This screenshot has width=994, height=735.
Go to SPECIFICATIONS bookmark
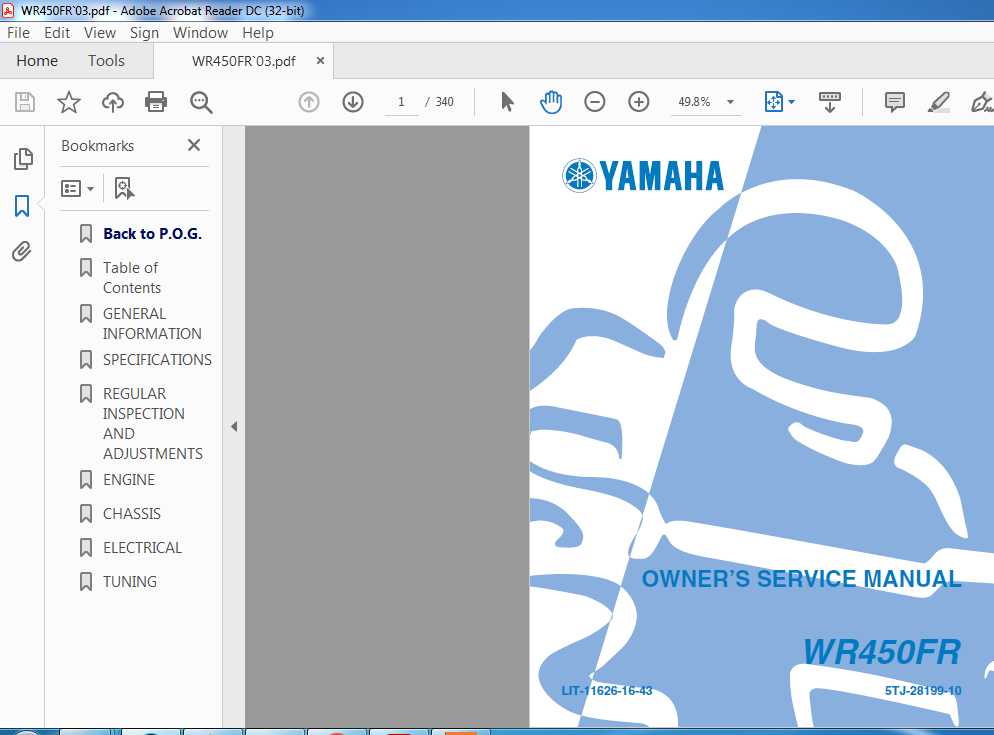click(157, 360)
